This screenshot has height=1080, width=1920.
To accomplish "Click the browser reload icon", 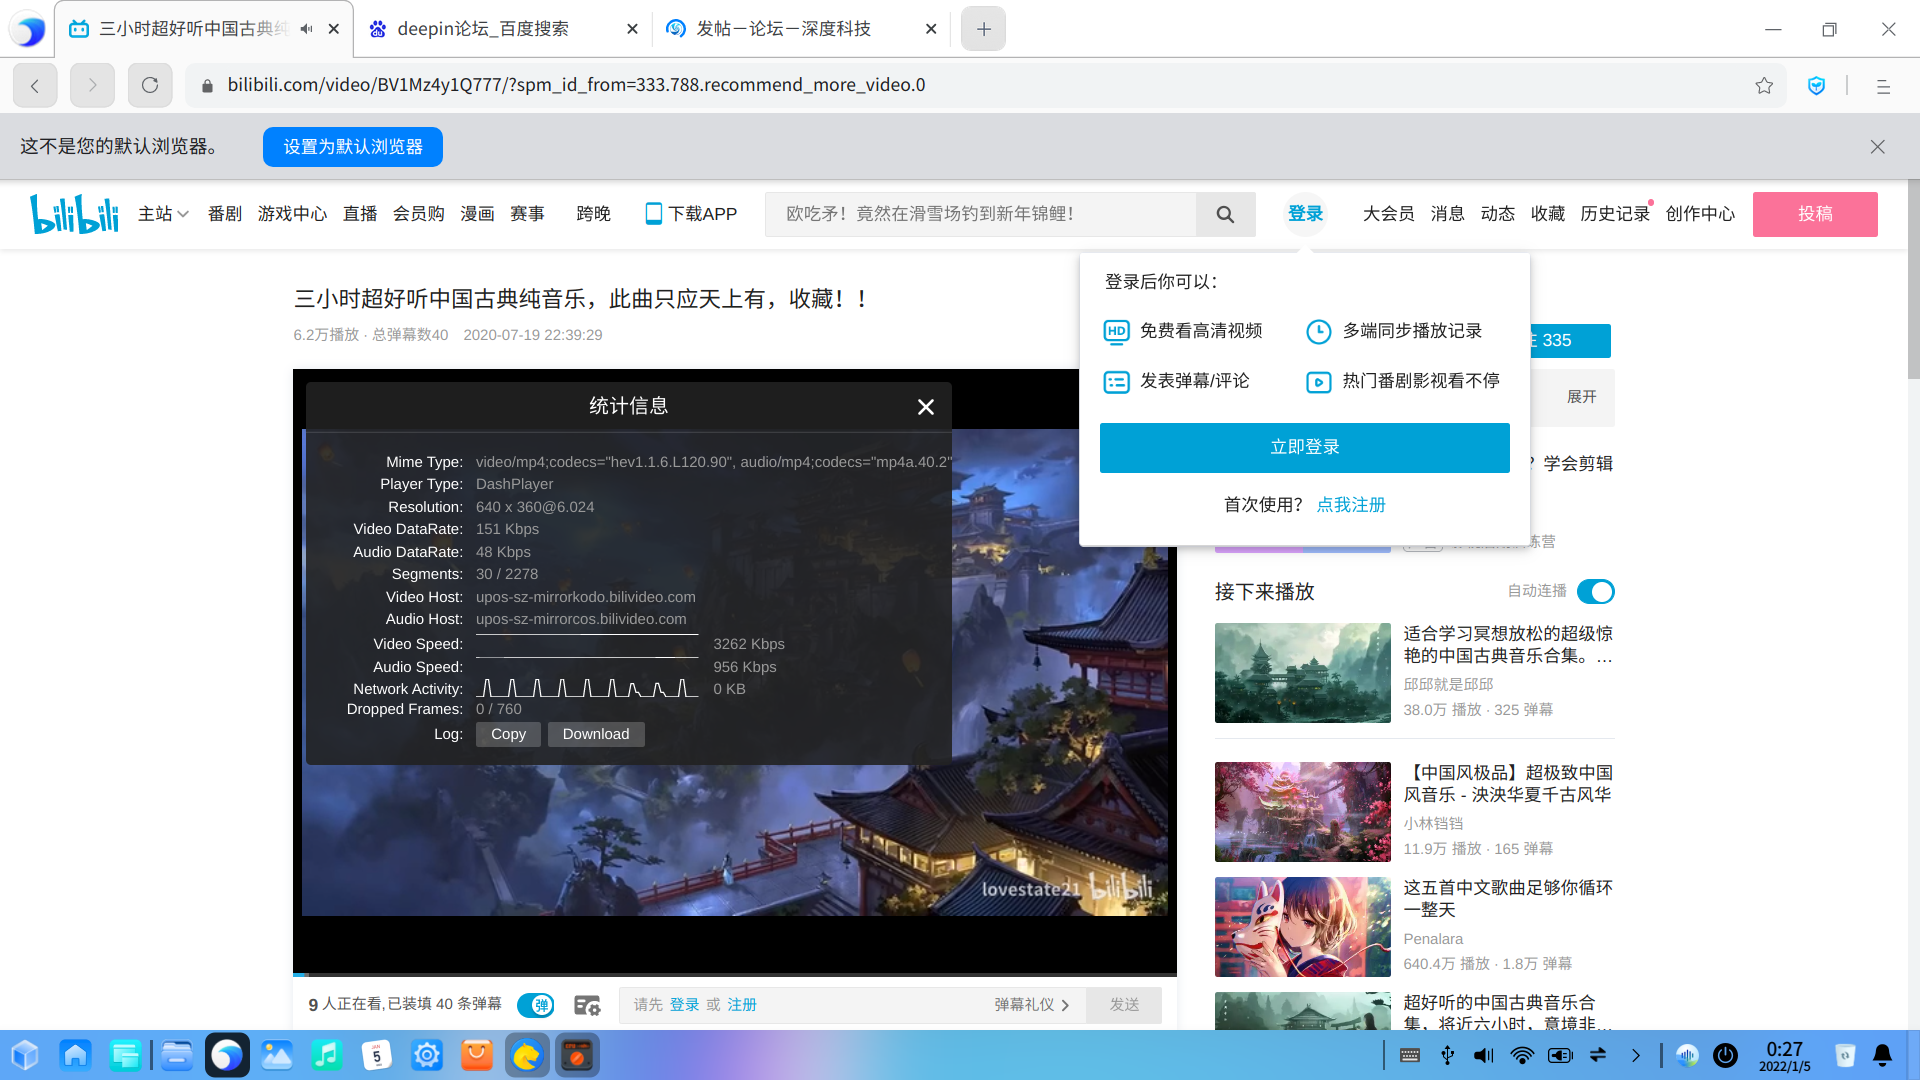I will point(150,86).
